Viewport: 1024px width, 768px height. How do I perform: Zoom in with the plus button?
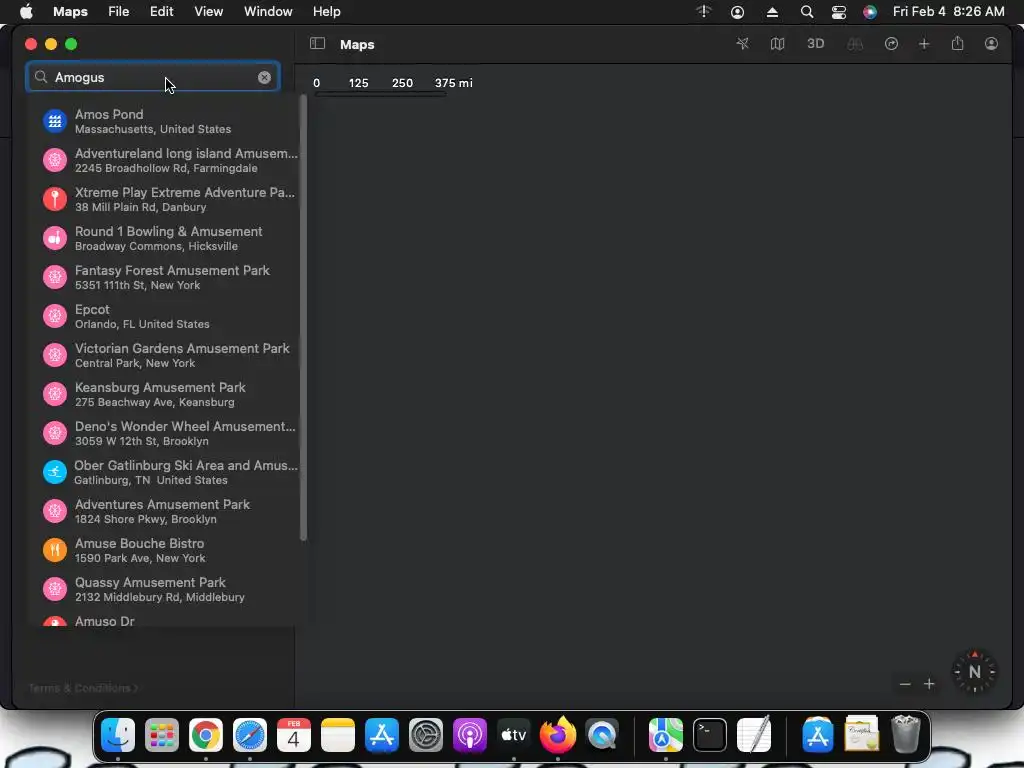[x=929, y=684]
